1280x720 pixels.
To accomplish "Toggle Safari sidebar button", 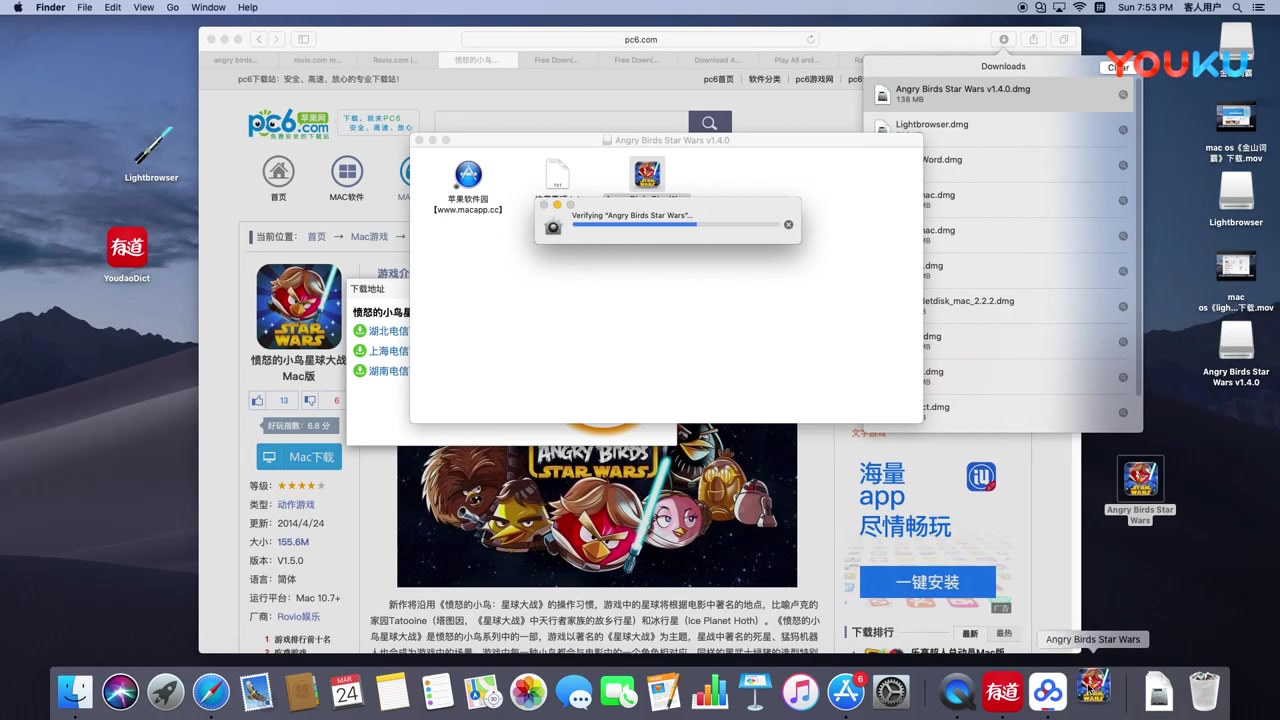I will (303, 39).
